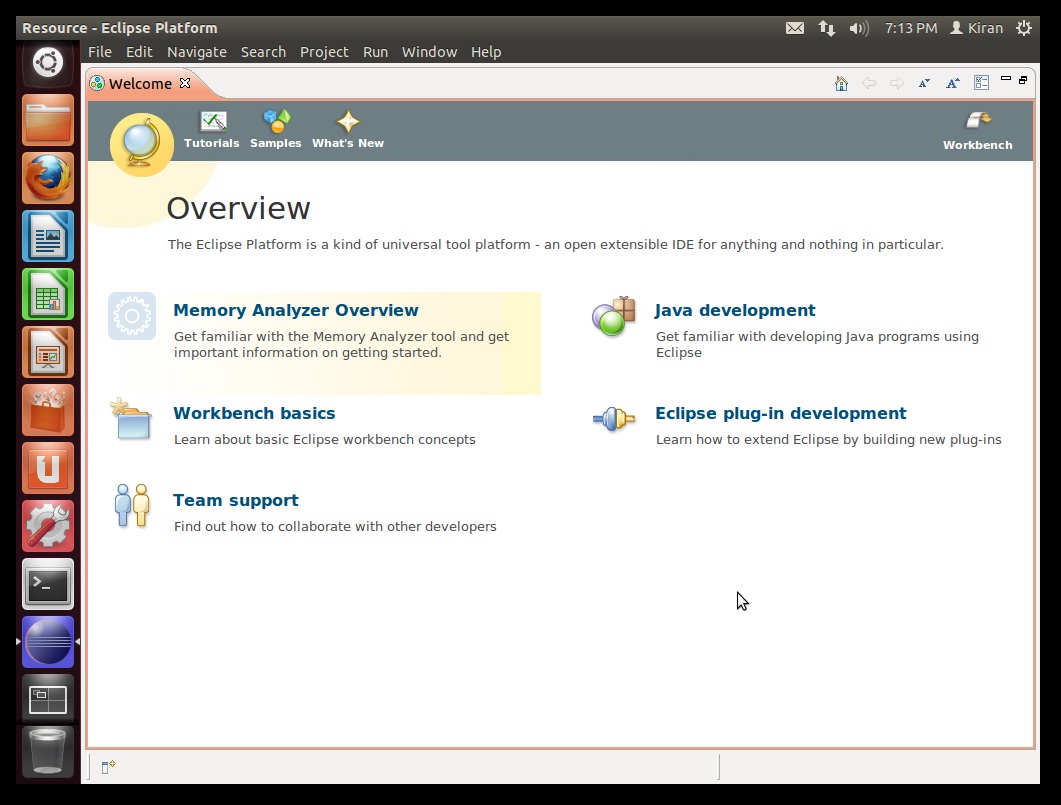Click the Overview globe icon
Viewport: 1061px width, 805px height.
[141, 145]
